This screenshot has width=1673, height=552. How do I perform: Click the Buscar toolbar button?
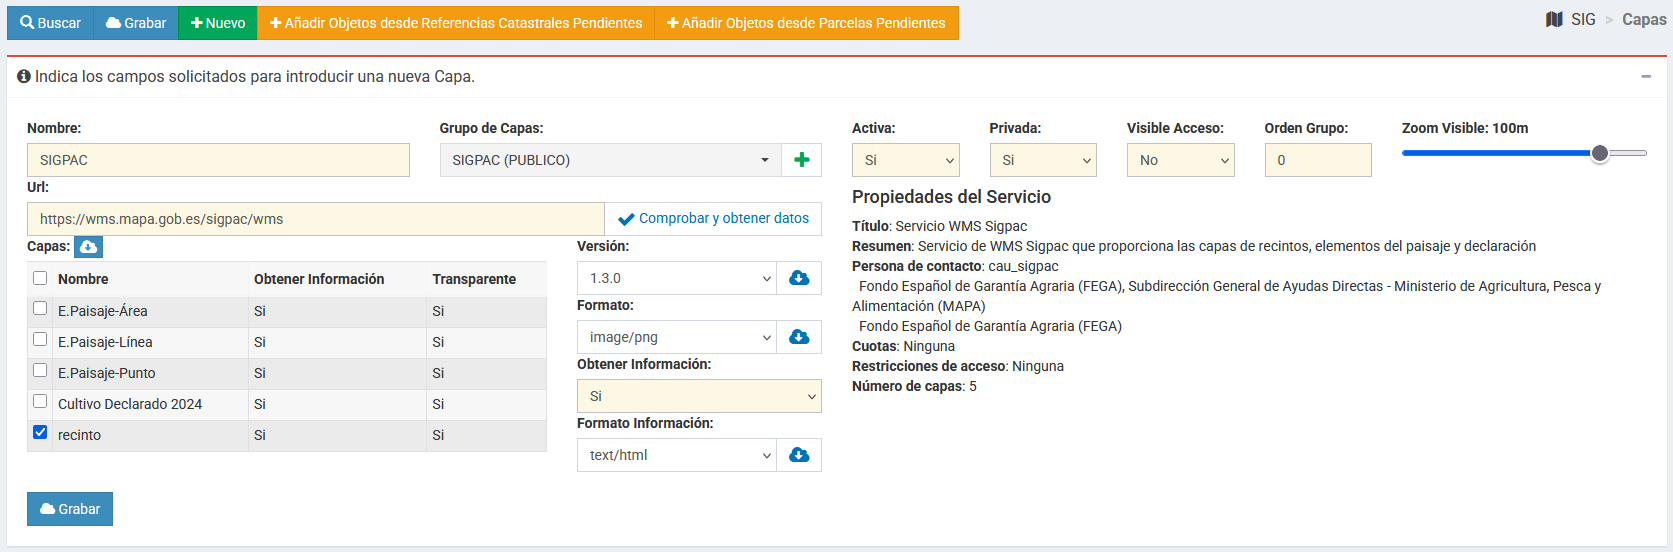pyautogui.click(x=50, y=23)
